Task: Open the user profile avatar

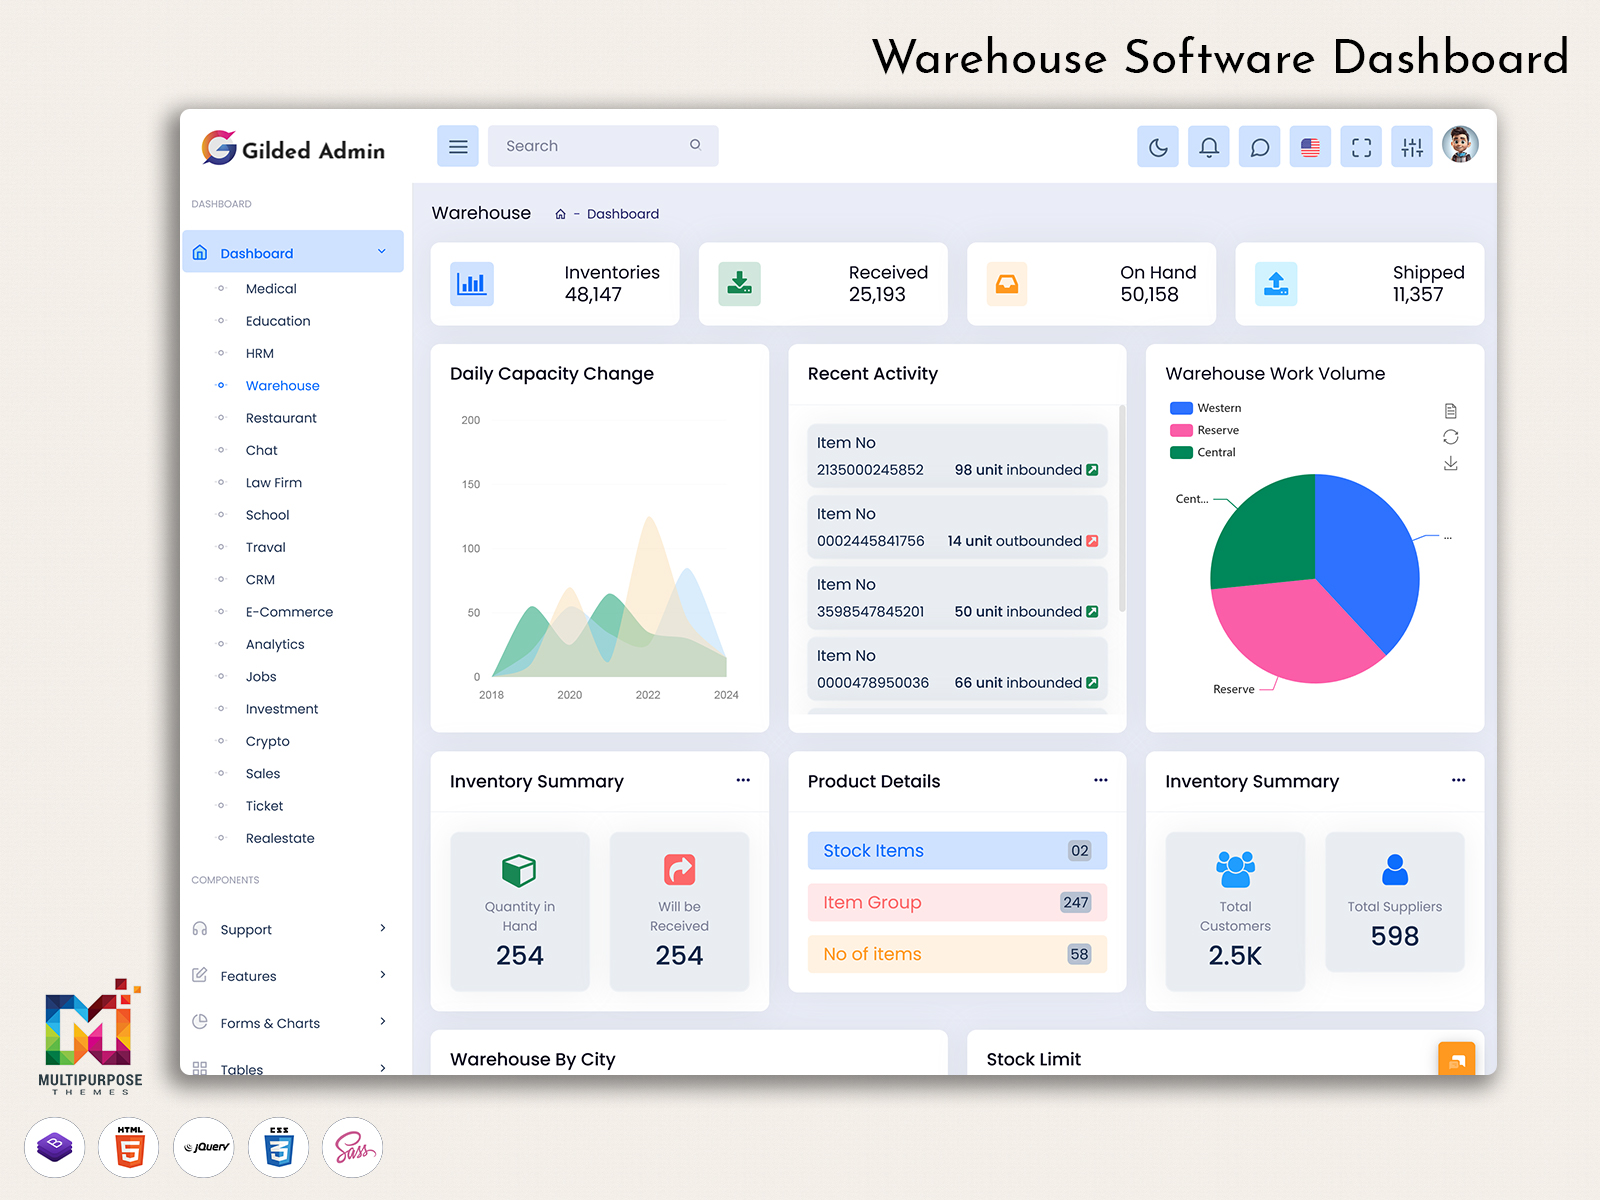Action: (x=1460, y=144)
